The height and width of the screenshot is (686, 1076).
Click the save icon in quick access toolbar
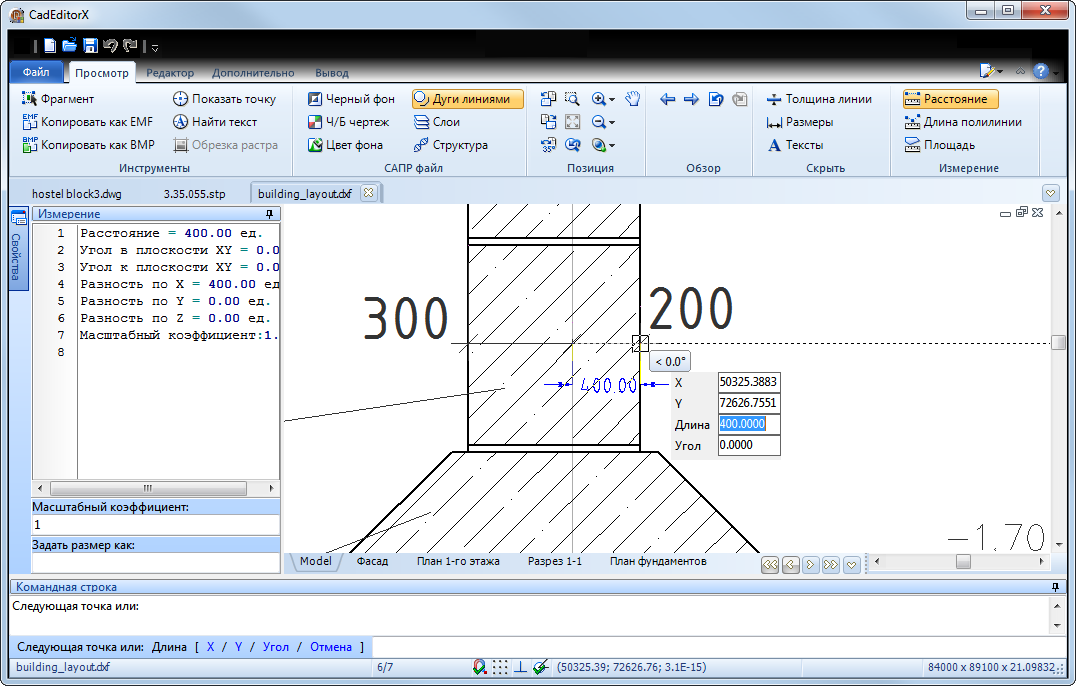click(x=90, y=46)
